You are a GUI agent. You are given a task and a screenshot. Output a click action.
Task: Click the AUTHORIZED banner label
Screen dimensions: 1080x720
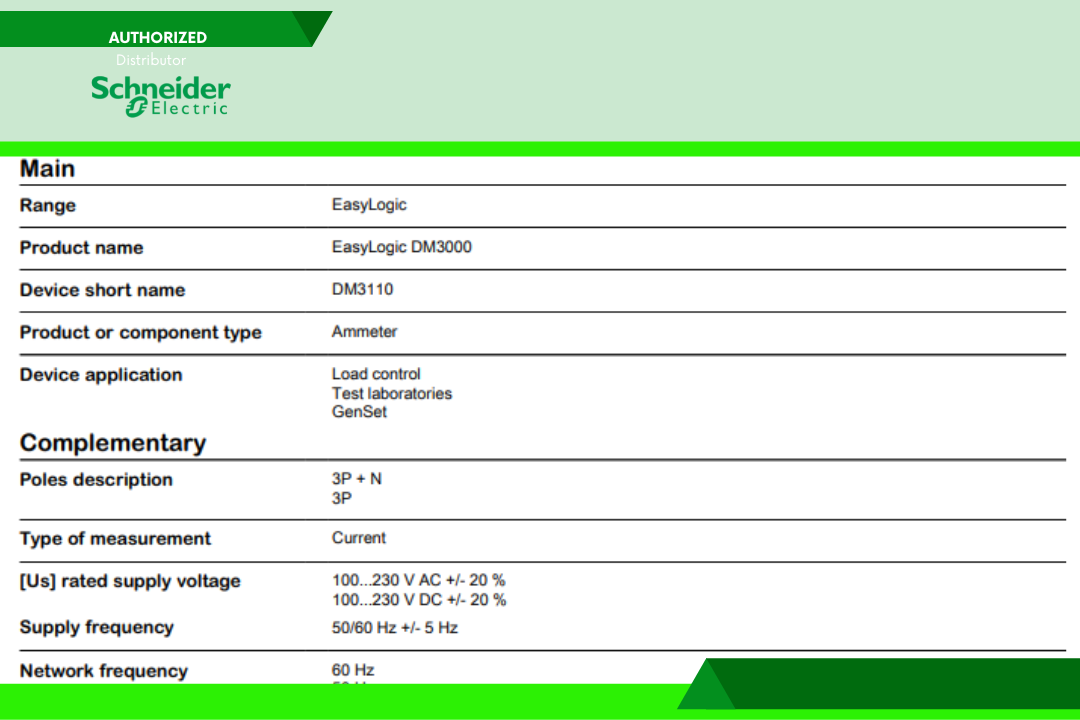tap(158, 37)
